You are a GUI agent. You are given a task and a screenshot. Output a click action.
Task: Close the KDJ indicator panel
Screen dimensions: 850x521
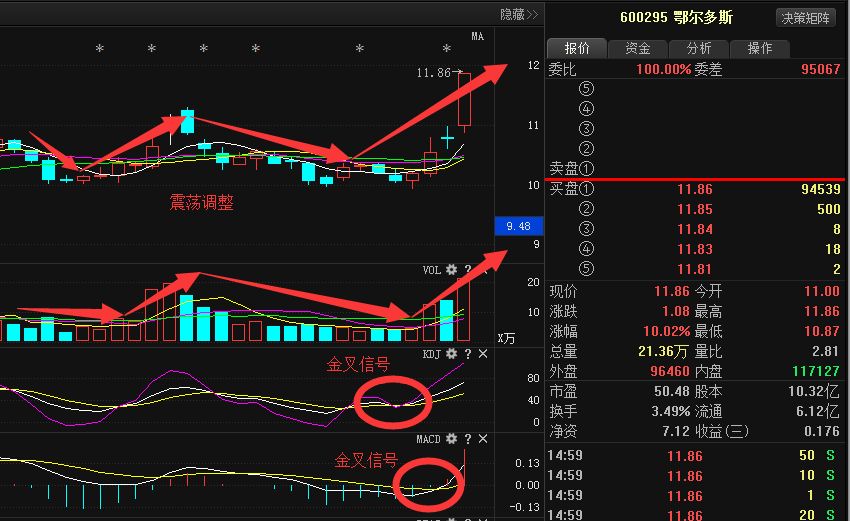[483, 354]
